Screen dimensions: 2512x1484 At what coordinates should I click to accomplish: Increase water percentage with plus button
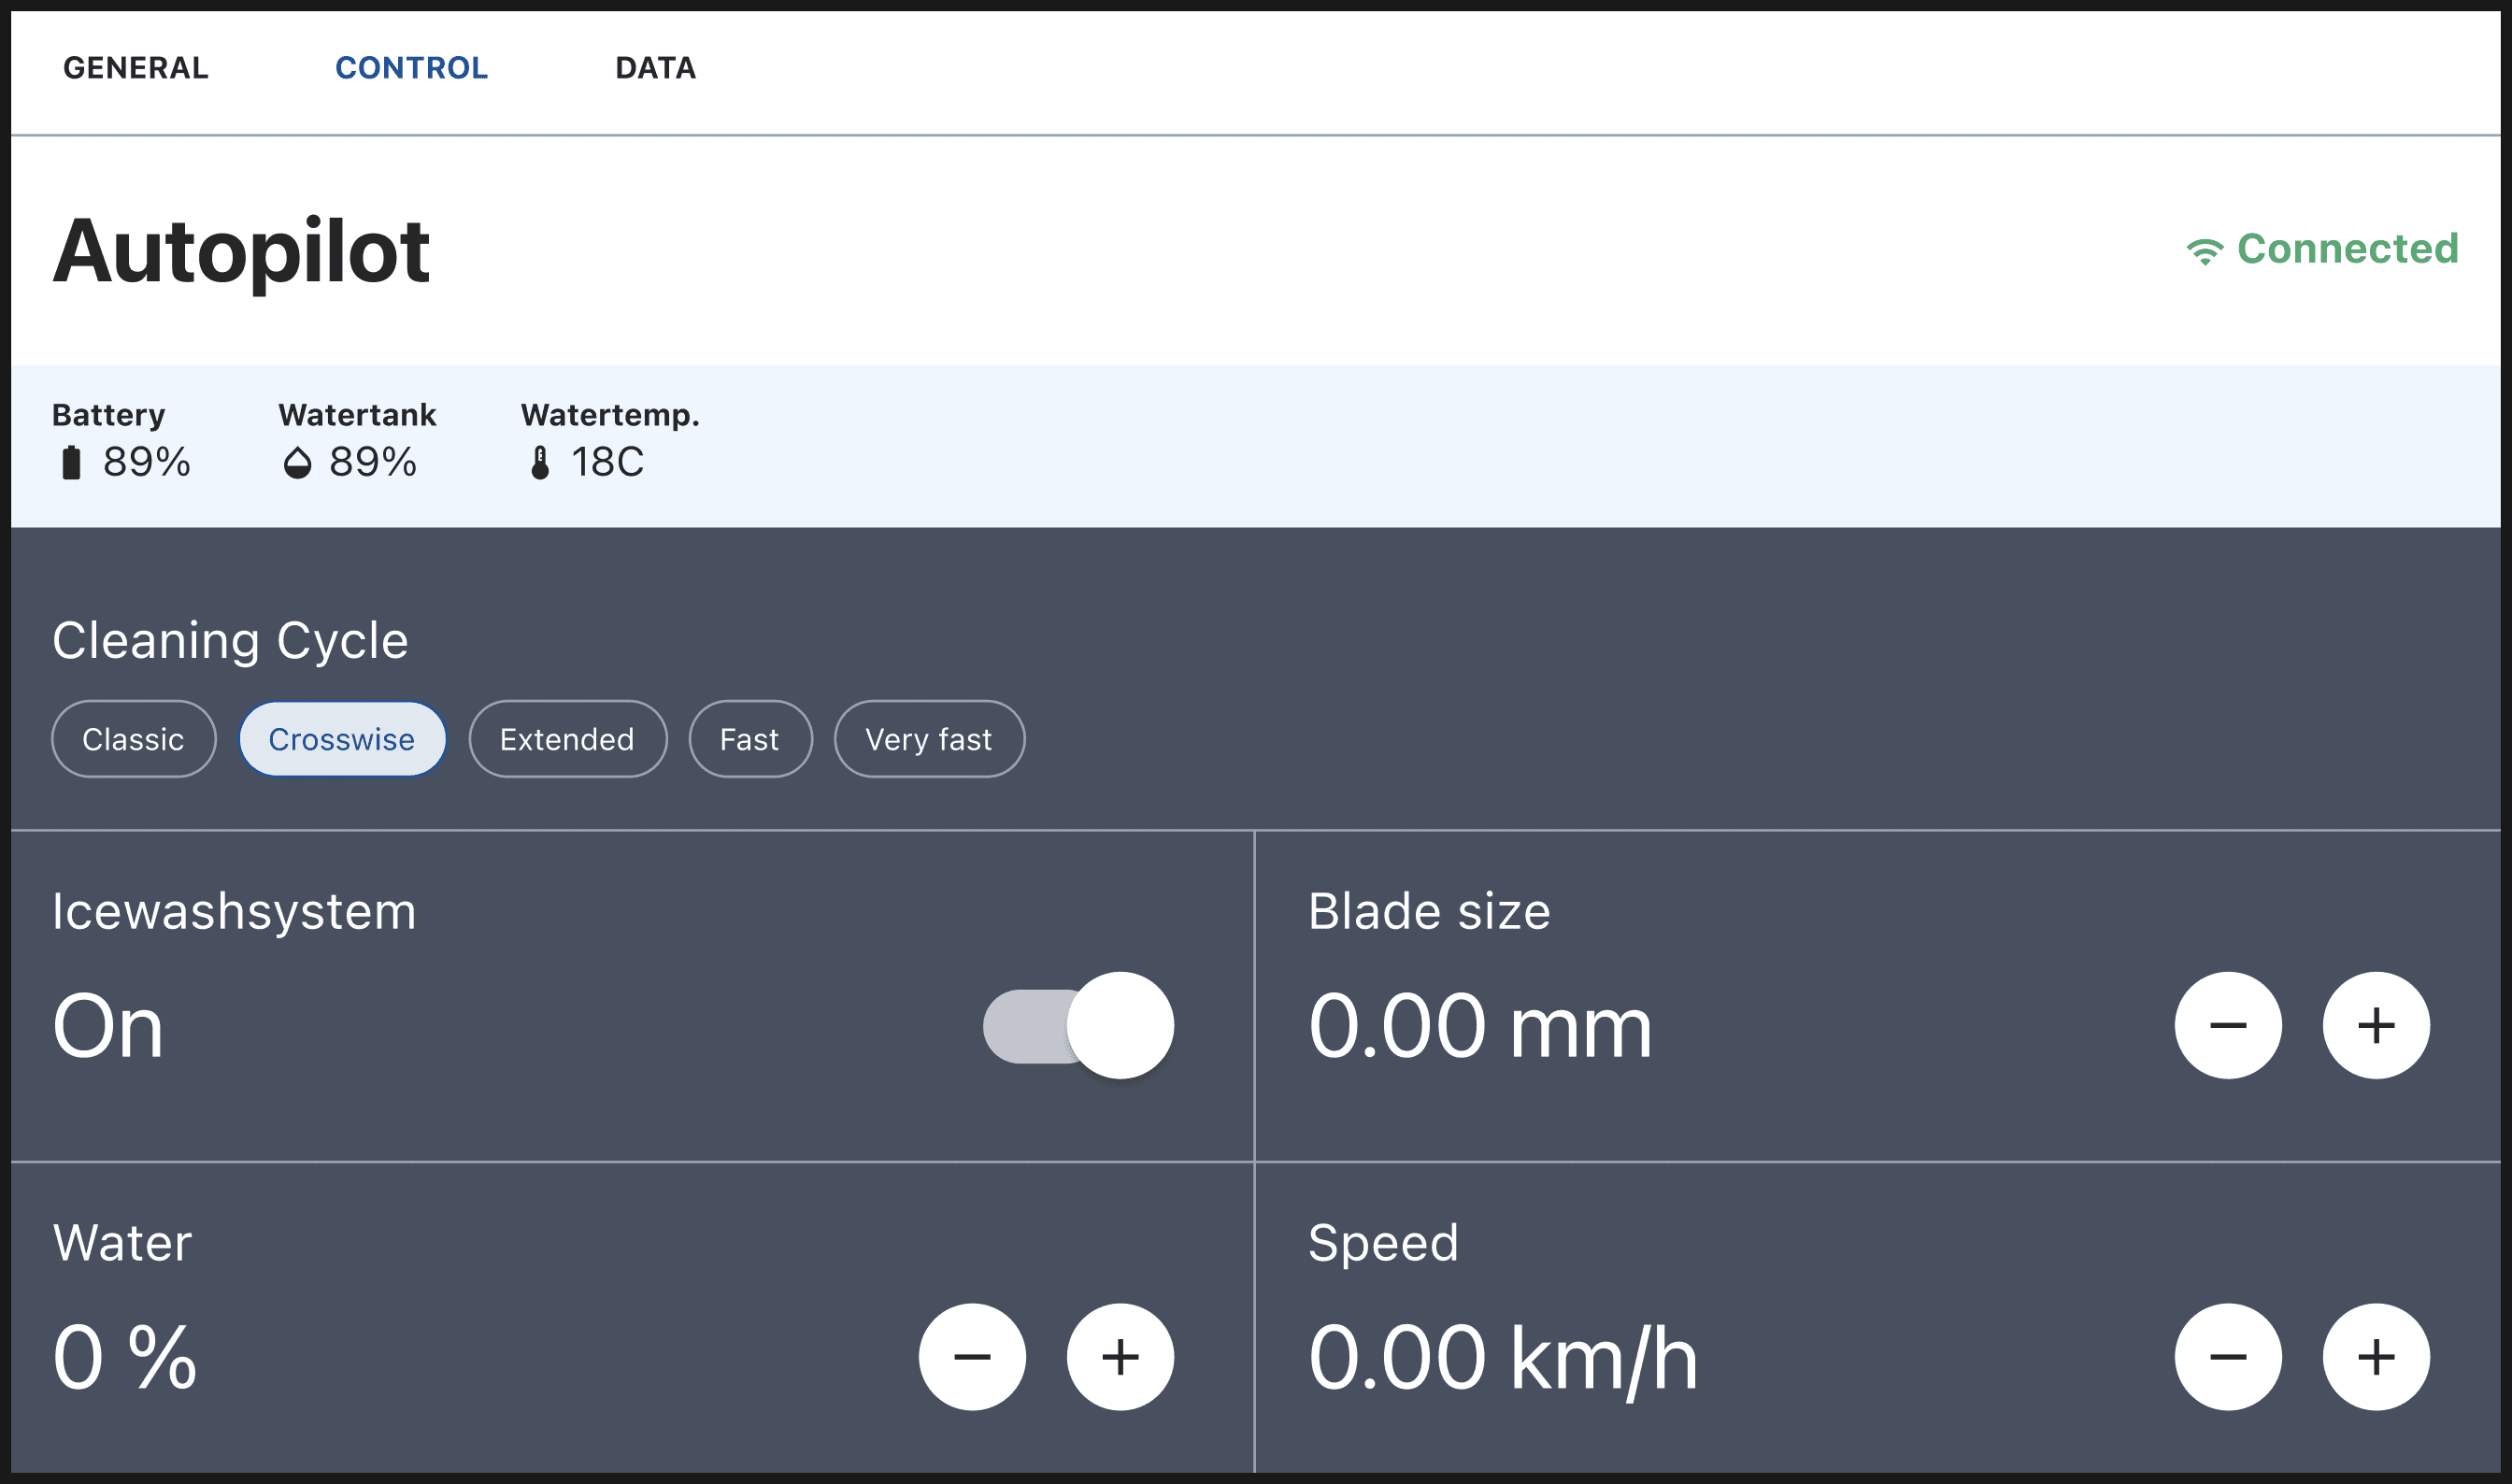[x=1120, y=1357]
